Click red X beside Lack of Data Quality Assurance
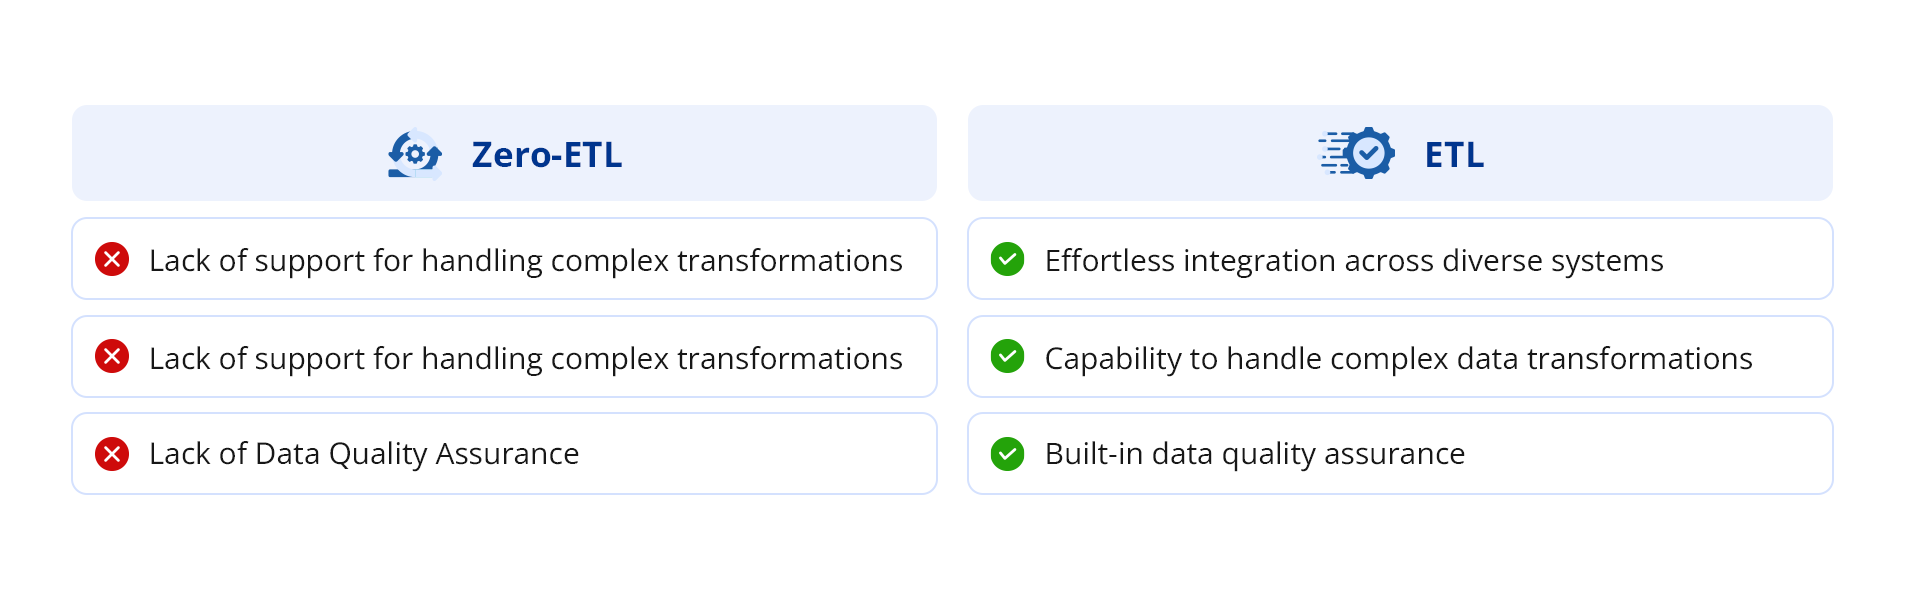Screen dimensions: 1920x600 (x=112, y=454)
